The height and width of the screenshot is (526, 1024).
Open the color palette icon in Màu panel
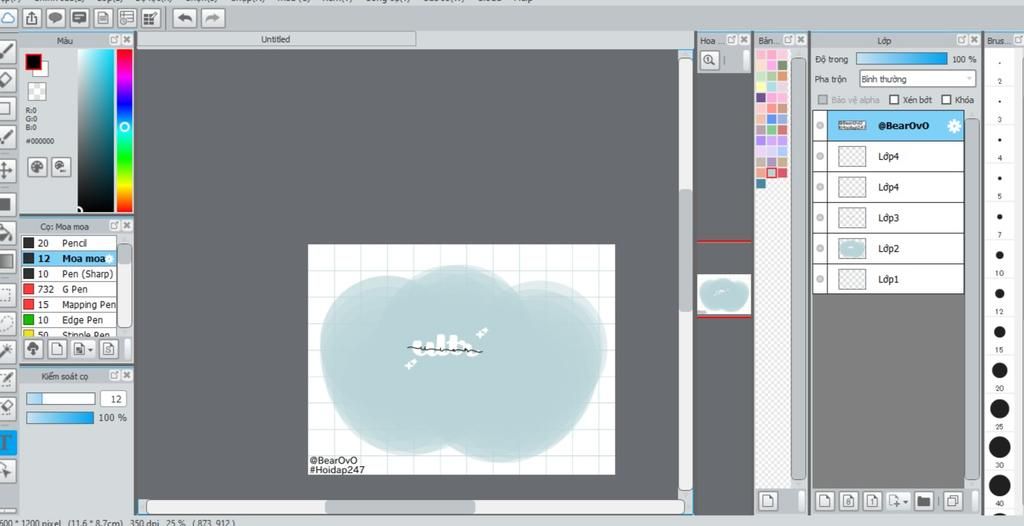point(37,167)
